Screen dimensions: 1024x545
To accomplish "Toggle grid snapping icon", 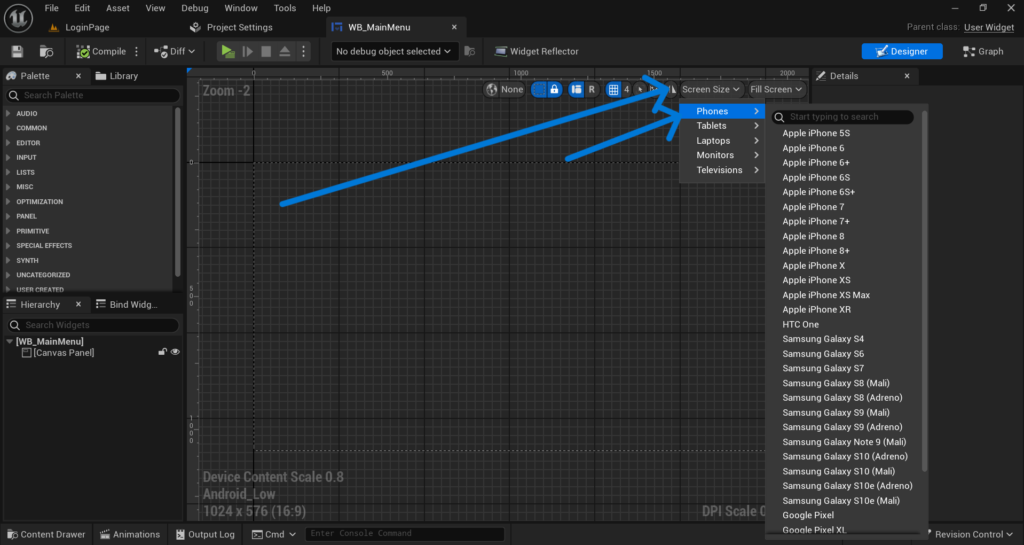I will click(x=613, y=89).
